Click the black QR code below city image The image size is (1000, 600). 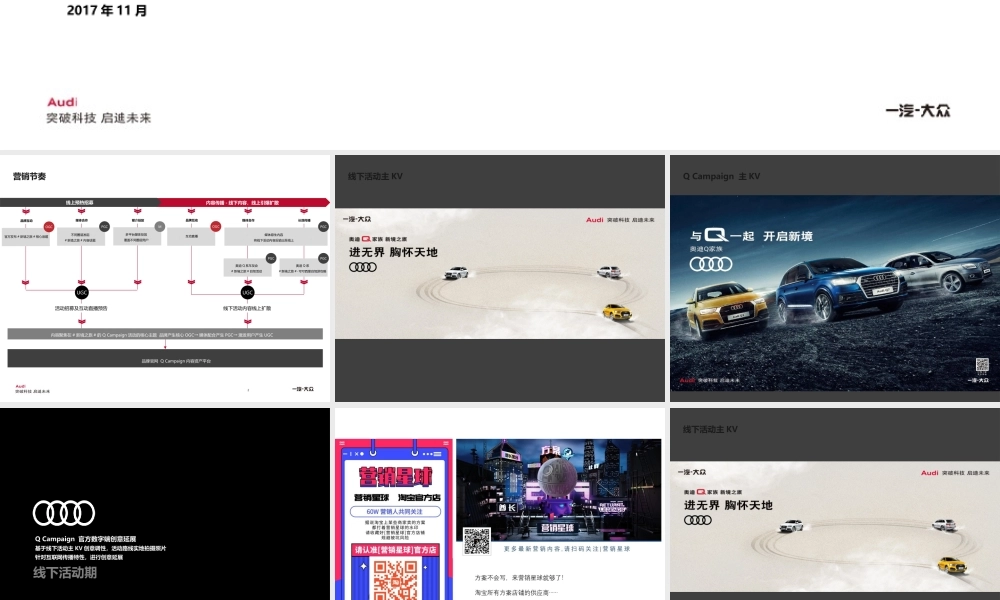click(476, 541)
